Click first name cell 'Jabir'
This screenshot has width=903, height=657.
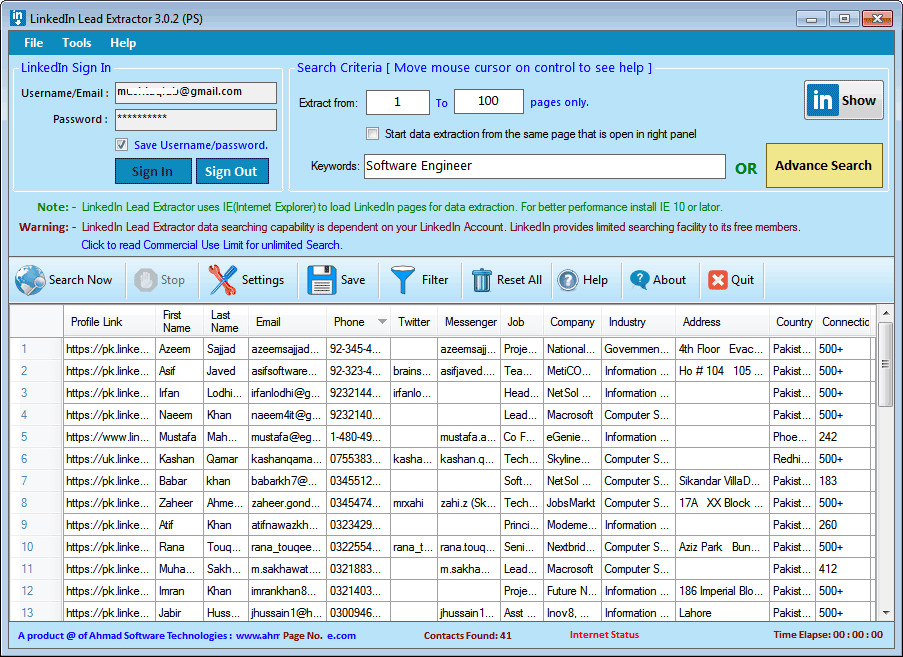click(x=179, y=613)
